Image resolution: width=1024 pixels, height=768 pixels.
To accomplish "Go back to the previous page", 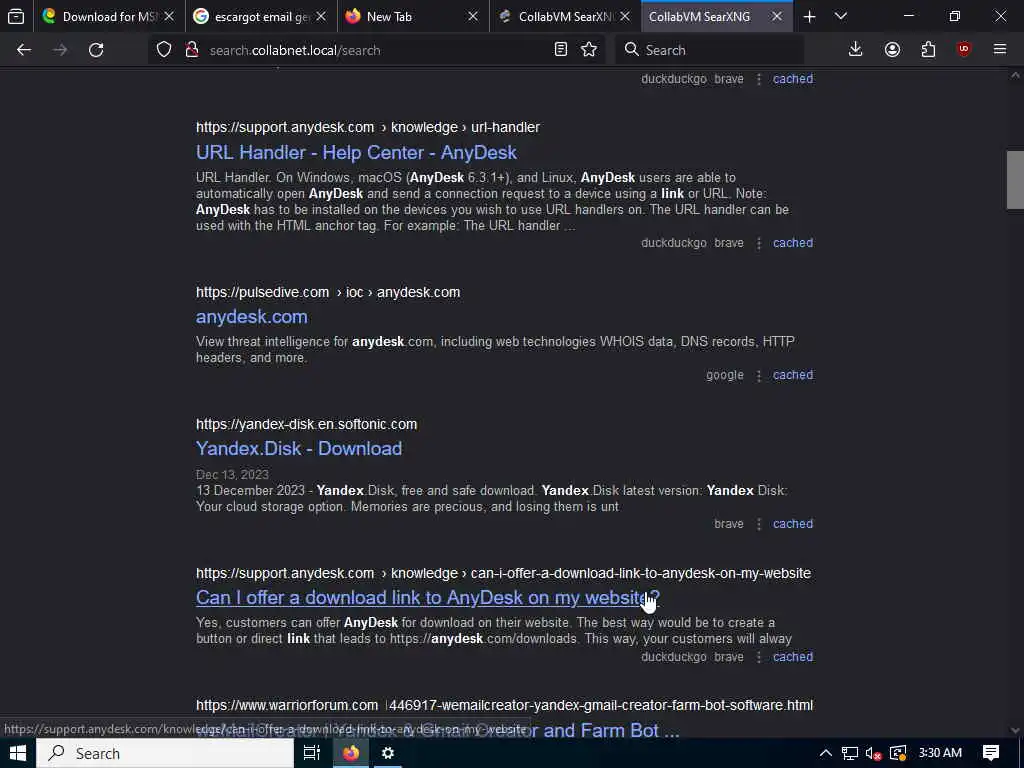I will pos(24,50).
